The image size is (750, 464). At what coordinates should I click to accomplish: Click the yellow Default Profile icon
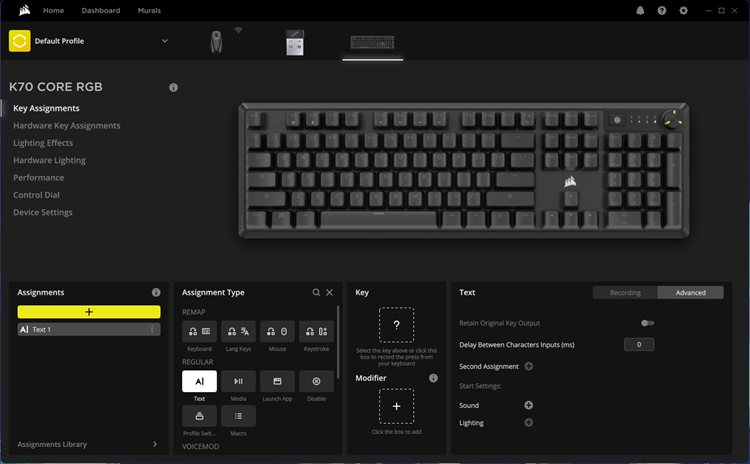point(20,41)
